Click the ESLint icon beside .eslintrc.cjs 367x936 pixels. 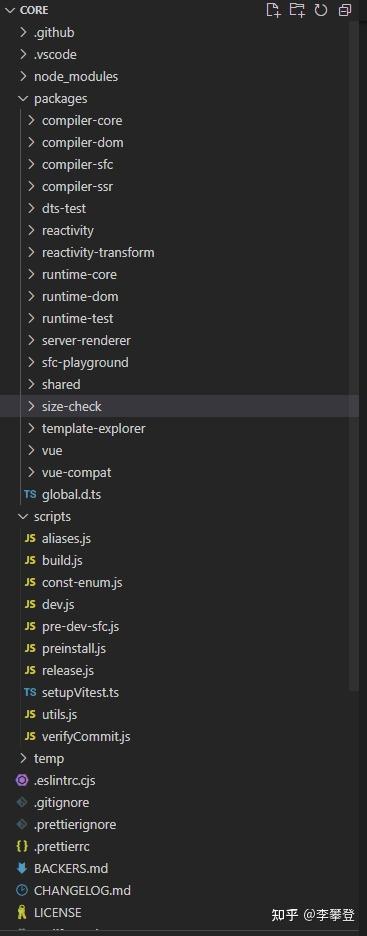(22, 781)
